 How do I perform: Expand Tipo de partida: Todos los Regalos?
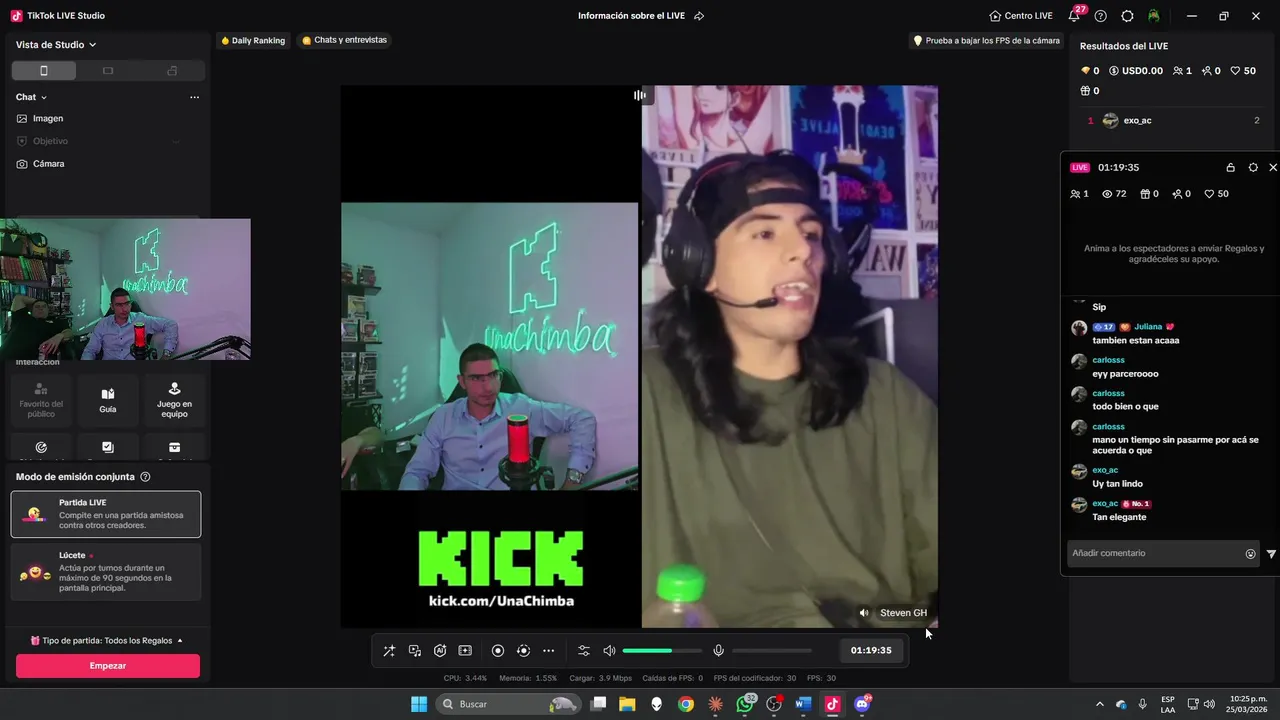(x=106, y=640)
